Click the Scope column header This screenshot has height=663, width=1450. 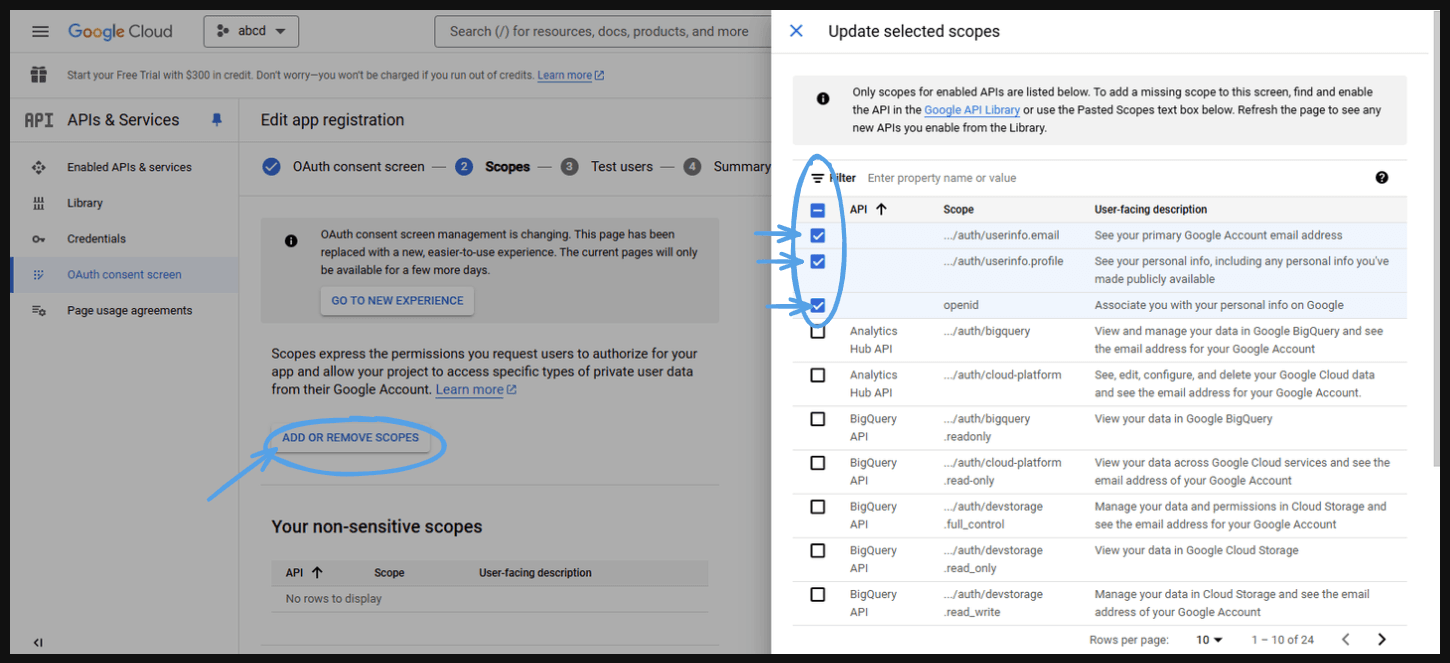(958, 210)
